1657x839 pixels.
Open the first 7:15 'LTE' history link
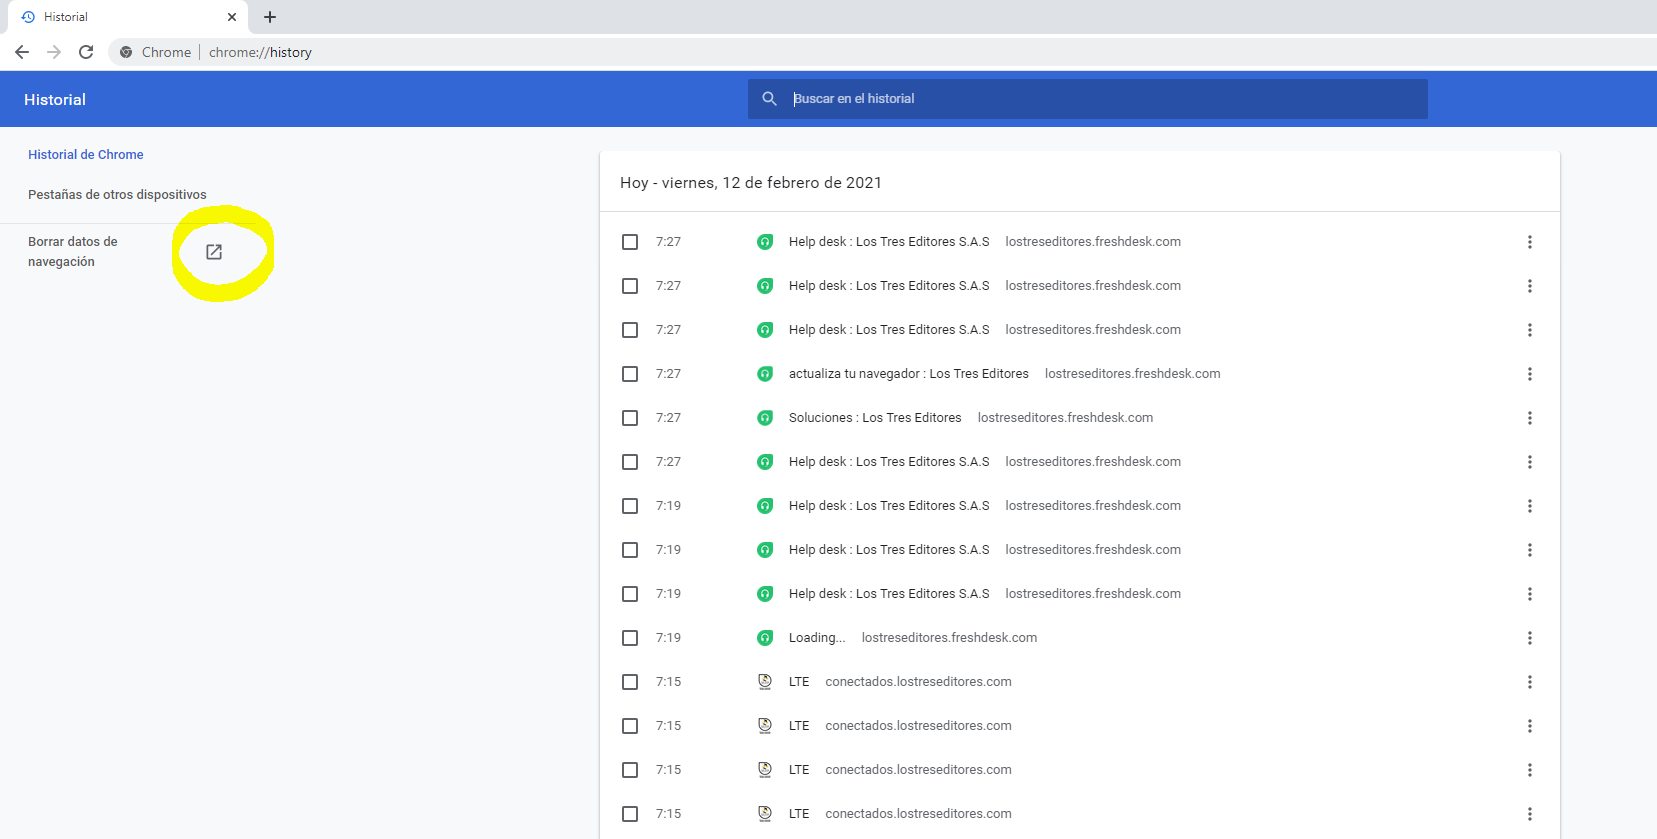(x=799, y=682)
